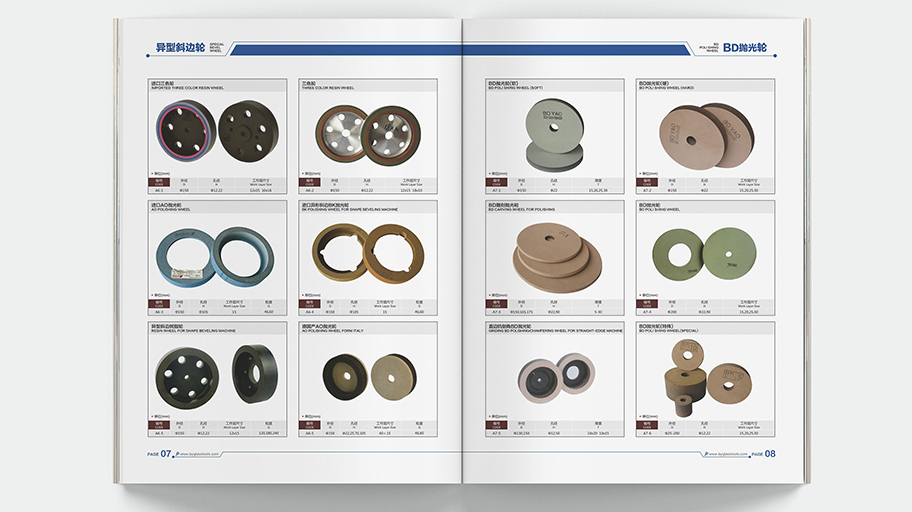Viewport: 912px width, 512px height.
Task: Click the CHAMFERING WHEEL FOR STRAIGHT-EDGE MACHINE title
Action: (x=555, y=330)
